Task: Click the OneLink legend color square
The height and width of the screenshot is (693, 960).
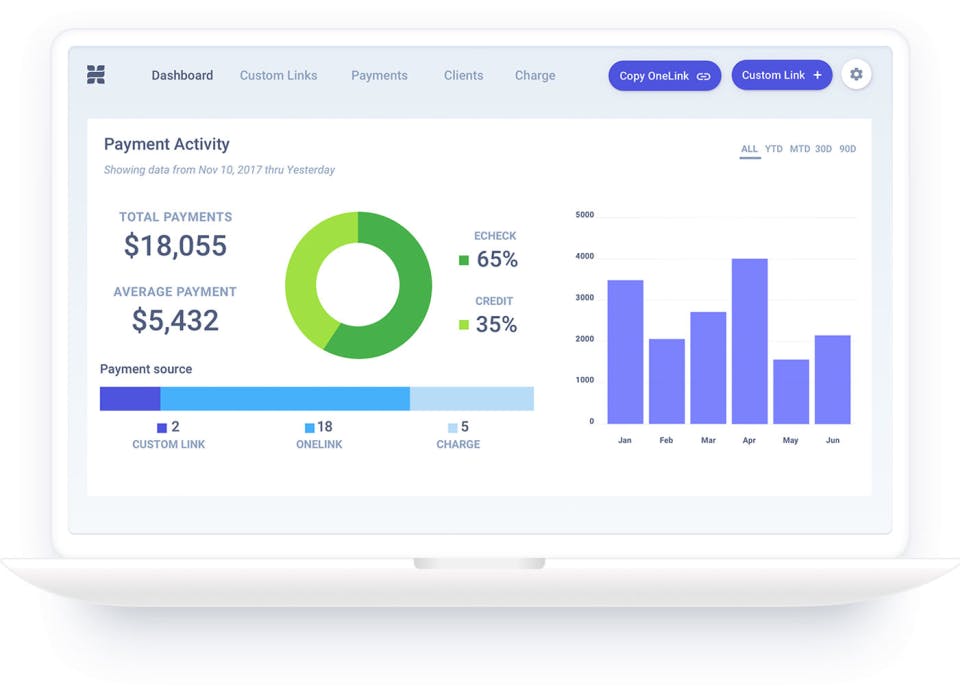Action: 310,428
